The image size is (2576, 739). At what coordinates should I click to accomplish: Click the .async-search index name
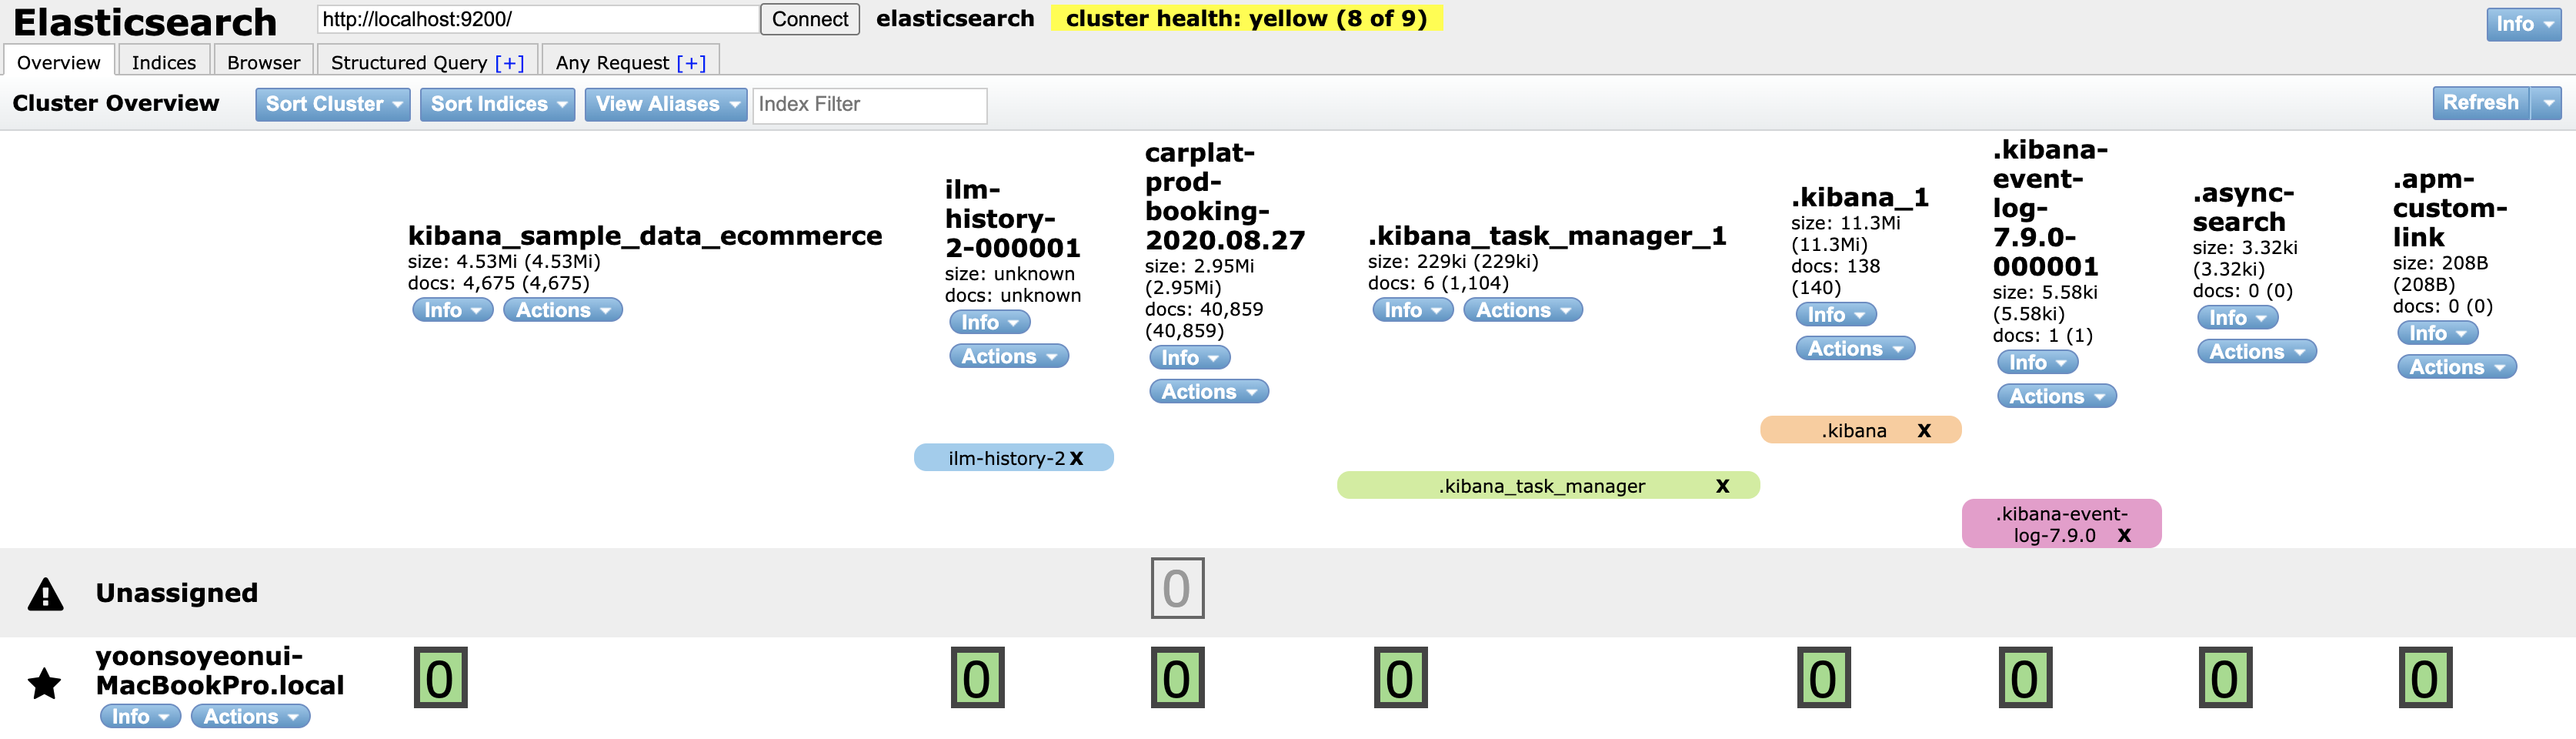(x=2243, y=207)
